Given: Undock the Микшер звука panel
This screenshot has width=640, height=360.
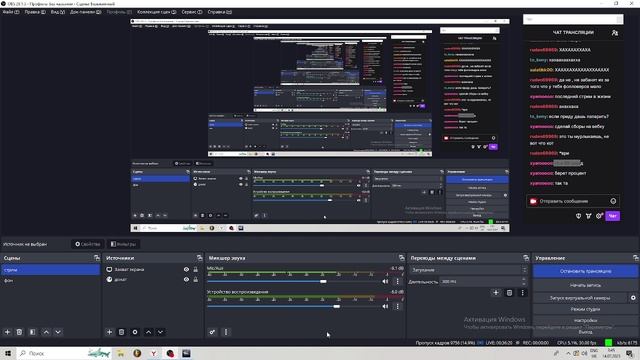Looking at the screenshot, I should click(402, 258).
